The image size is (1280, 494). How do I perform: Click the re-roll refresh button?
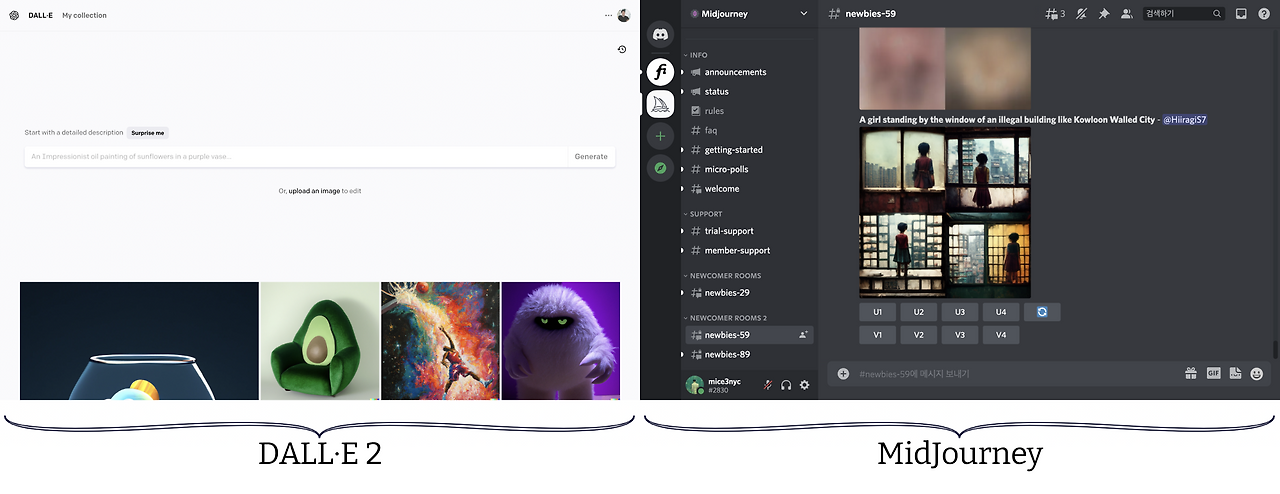click(1042, 312)
